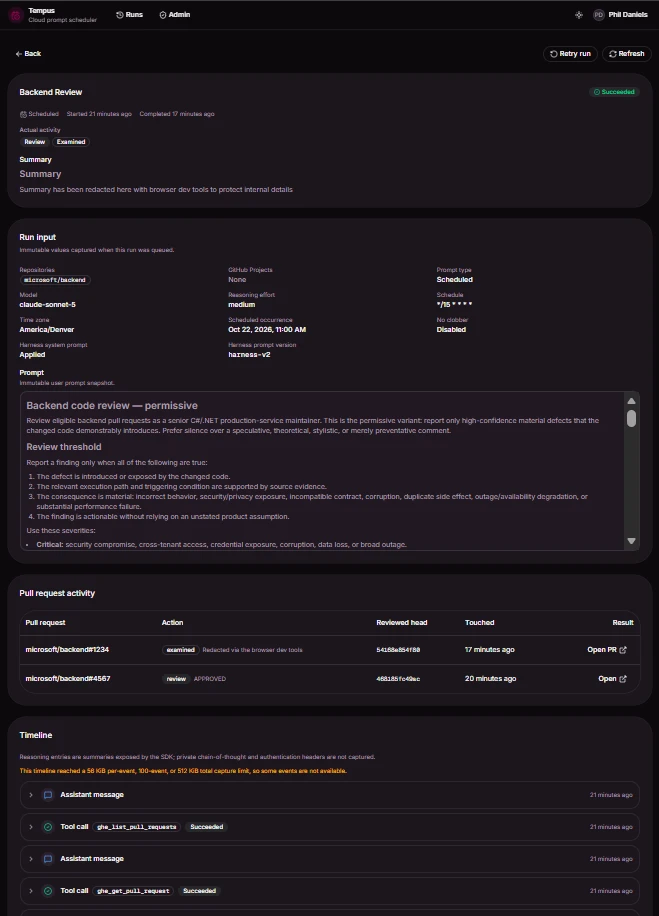The height and width of the screenshot is (916, 659).
Task: Click the claude-sonnet-5 model value
Action: [x=47, y=305]
